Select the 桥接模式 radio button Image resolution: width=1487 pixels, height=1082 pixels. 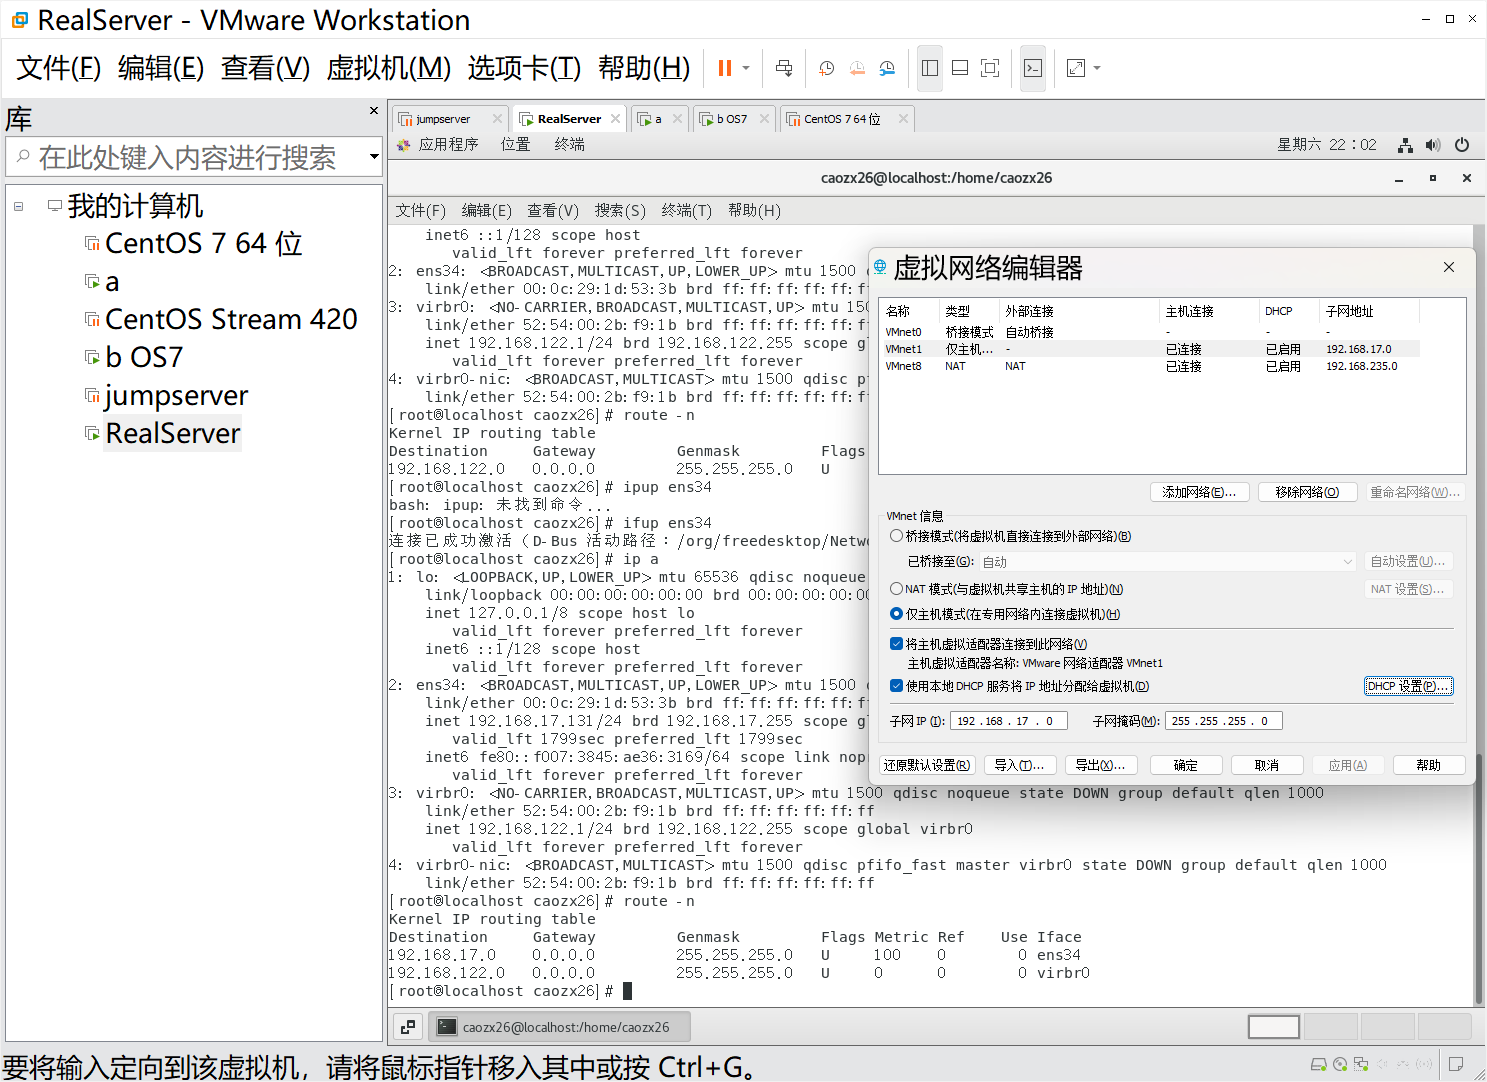[896, 536]
